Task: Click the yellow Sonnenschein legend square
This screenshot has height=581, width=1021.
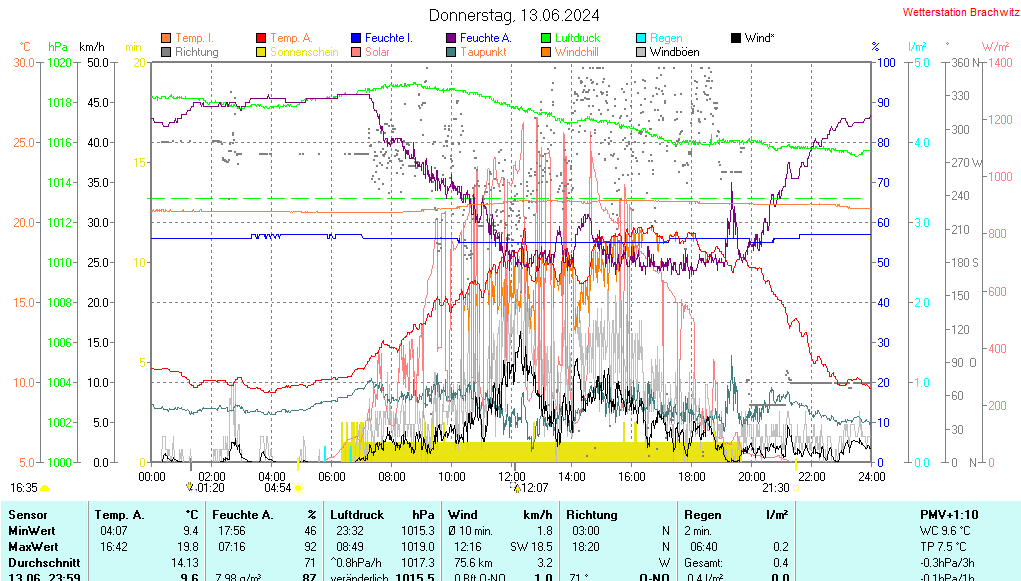Action: (262, 52)
